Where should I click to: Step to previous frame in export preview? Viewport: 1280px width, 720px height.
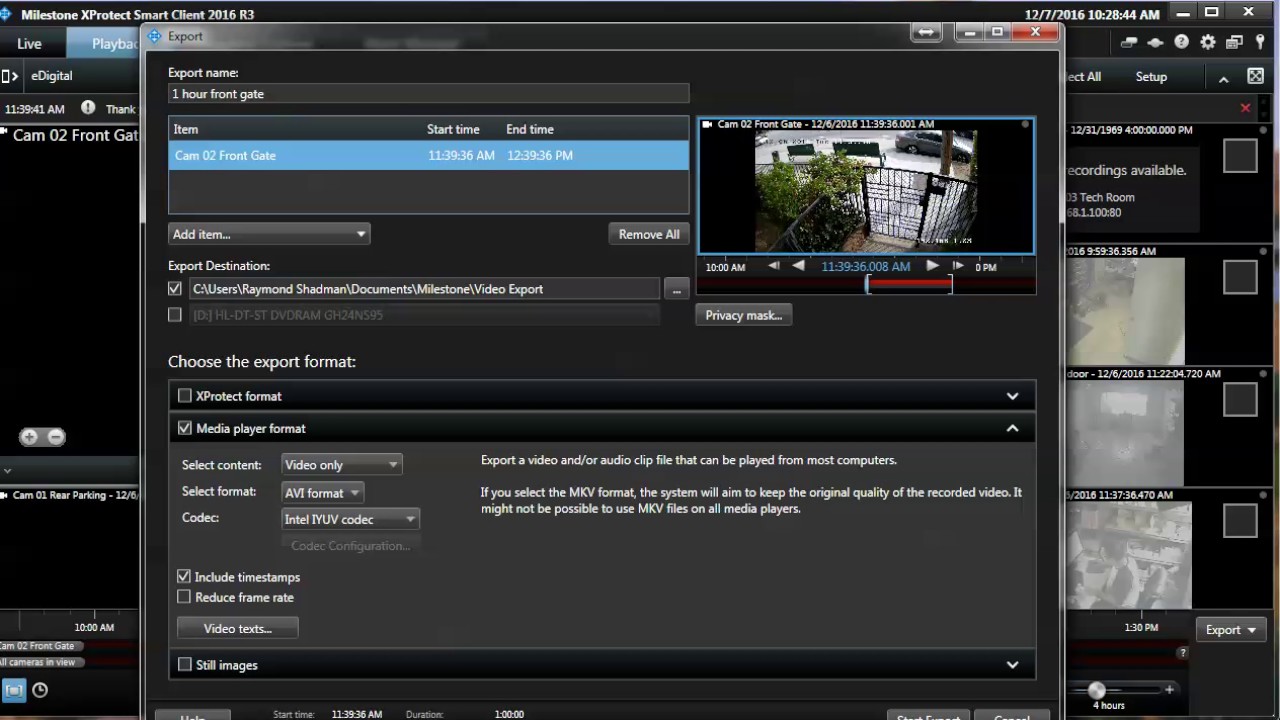(774, 266)
